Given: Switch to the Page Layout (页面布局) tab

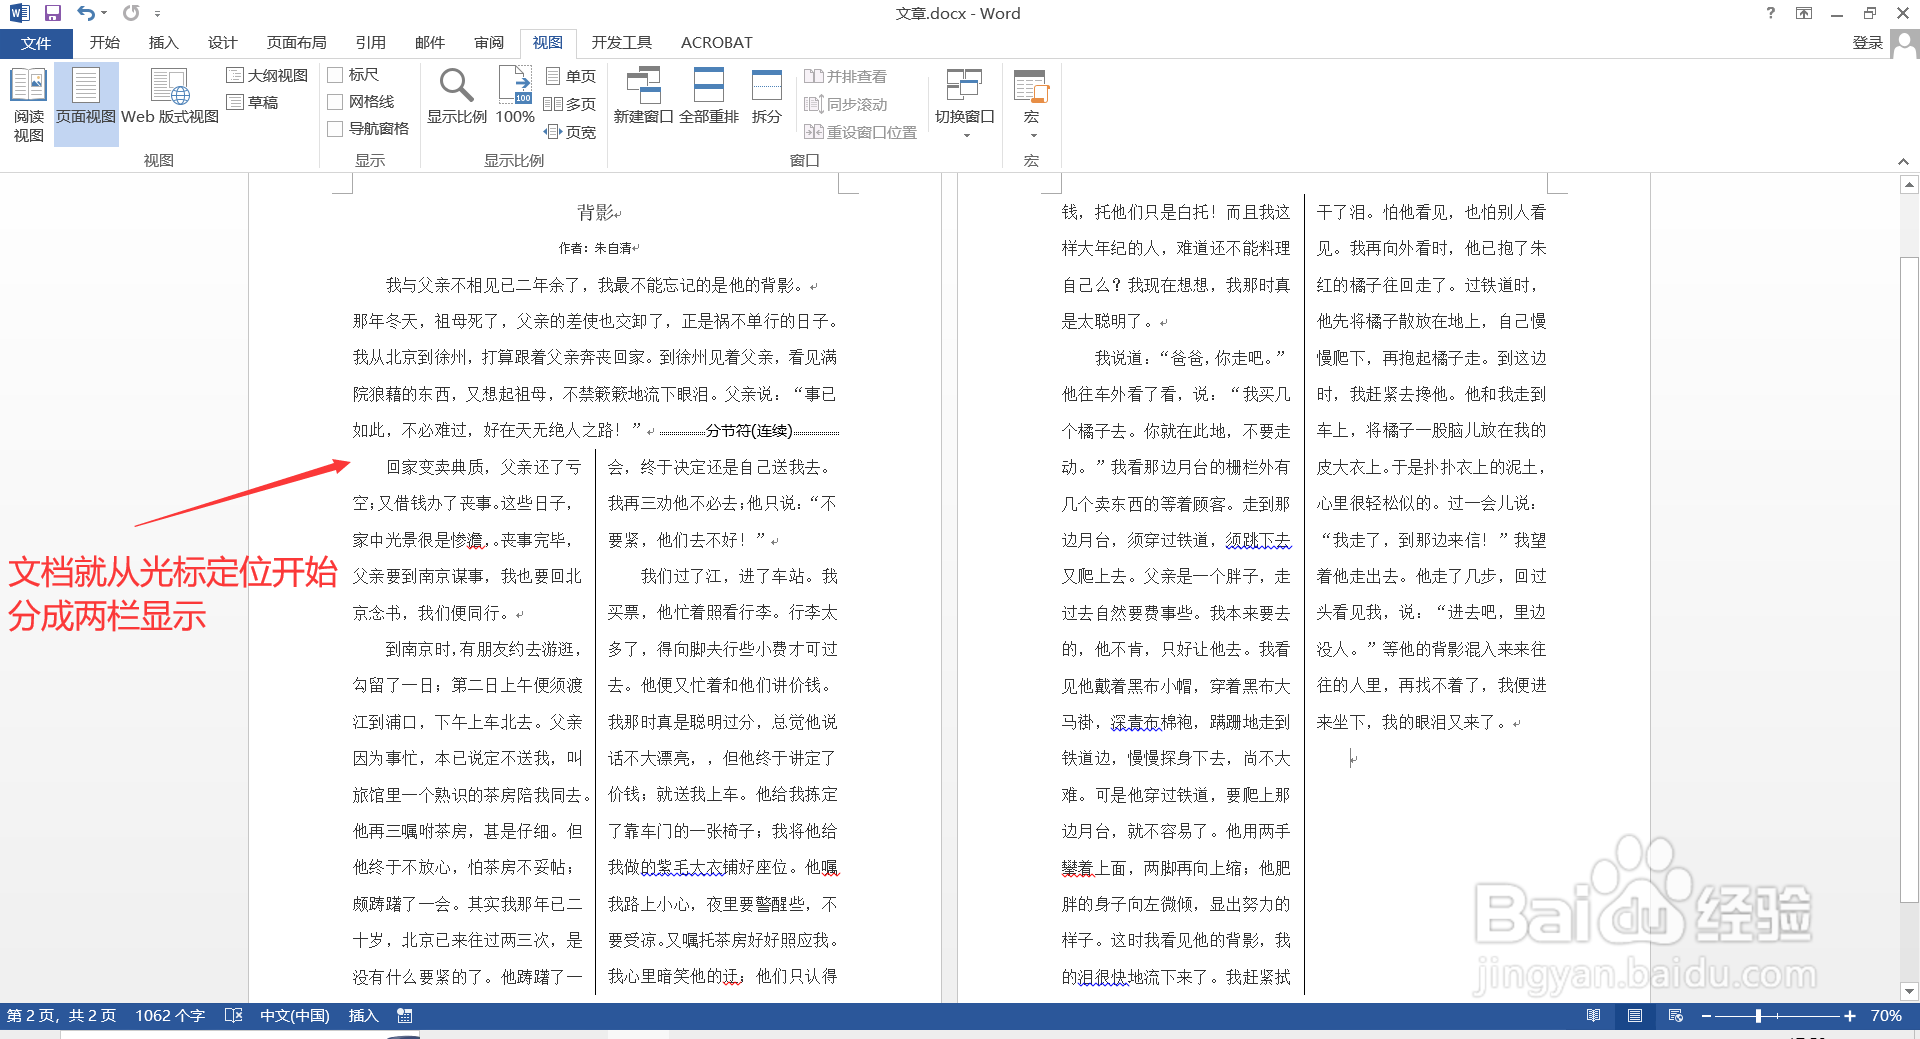Looking at the screenshot, I should point(297,43).
